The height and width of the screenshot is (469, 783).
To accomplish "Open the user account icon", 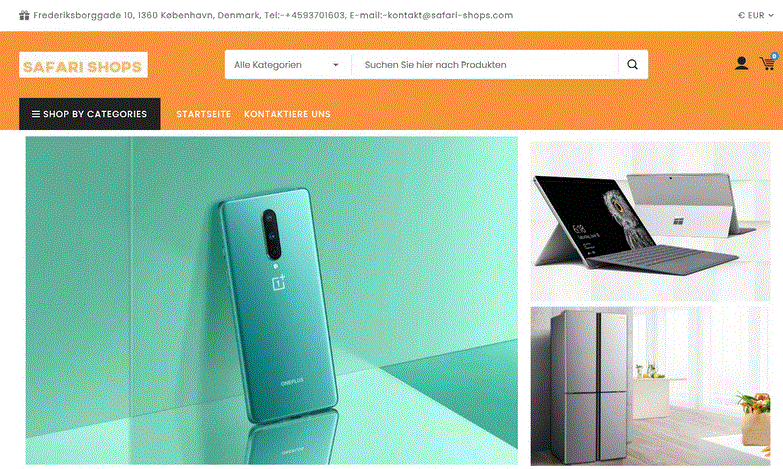I will 742,63.
